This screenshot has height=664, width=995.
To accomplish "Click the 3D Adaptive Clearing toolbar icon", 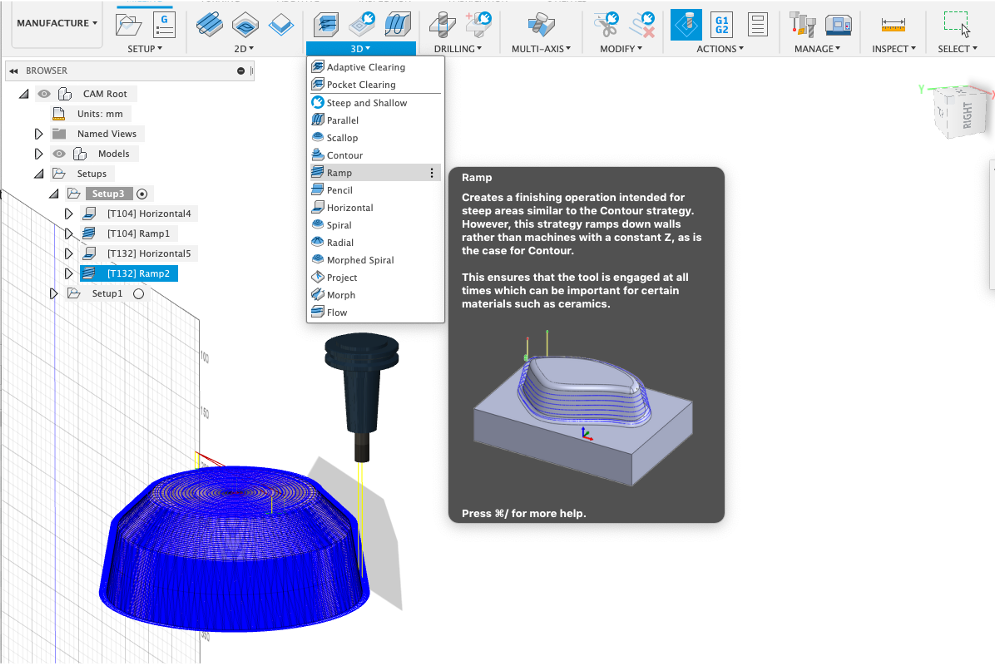I will [x=326, y=25].
